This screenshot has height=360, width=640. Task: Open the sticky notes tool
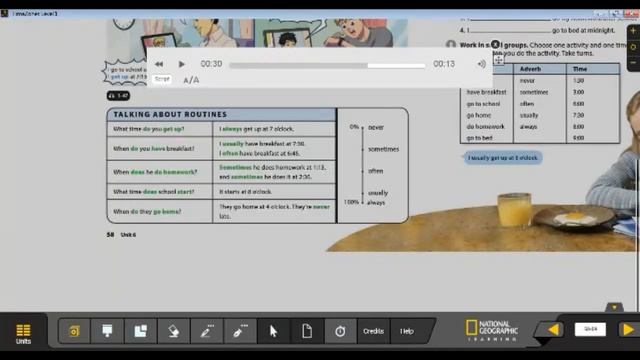click(x=140, y=331)
